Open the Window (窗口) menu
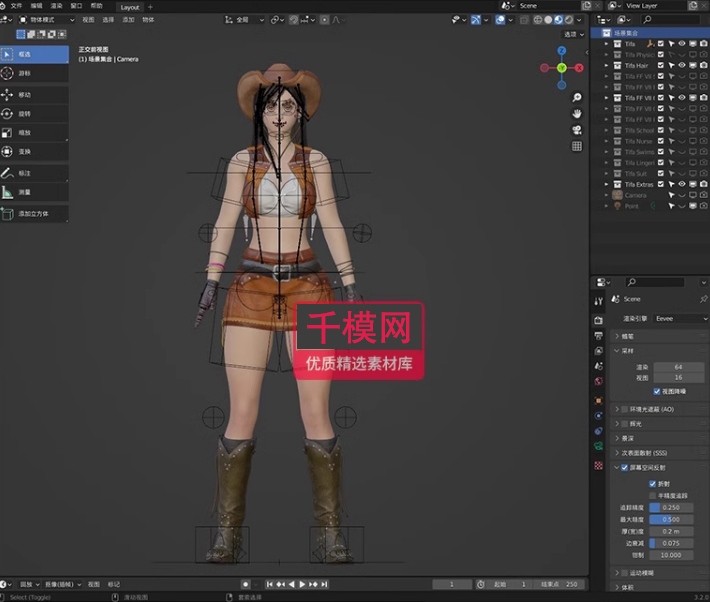This screenshot has width=710, height=602. click(77, 6)
